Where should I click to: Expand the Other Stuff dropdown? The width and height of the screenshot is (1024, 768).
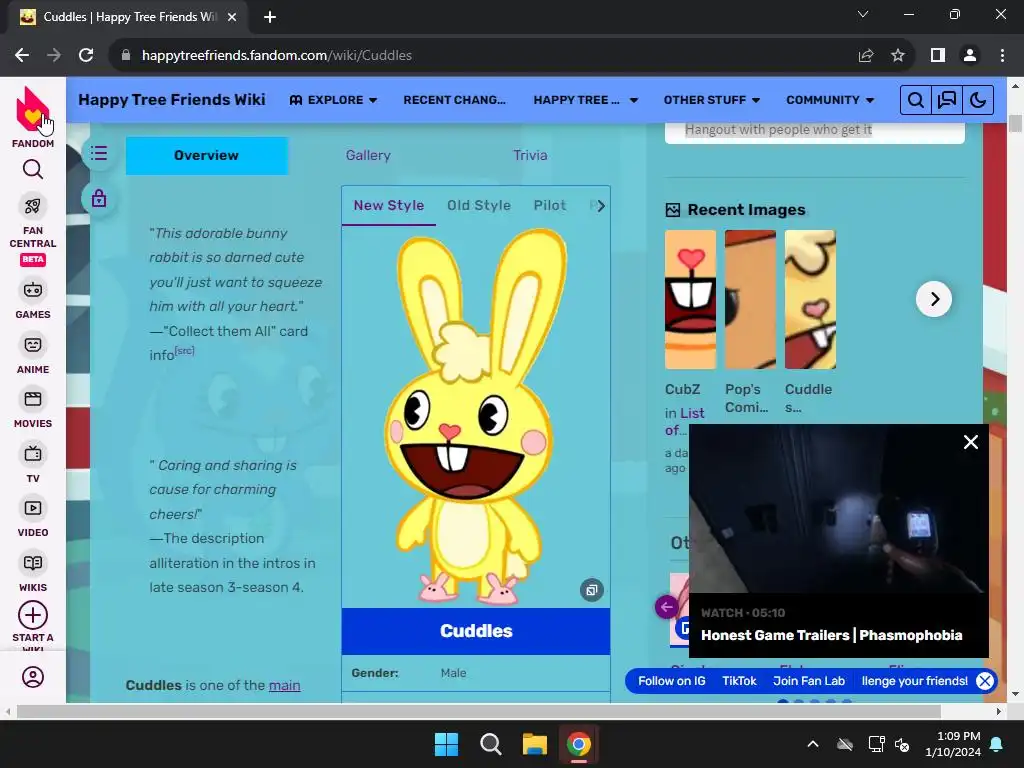pyautogui.click(x=712, y=100)
